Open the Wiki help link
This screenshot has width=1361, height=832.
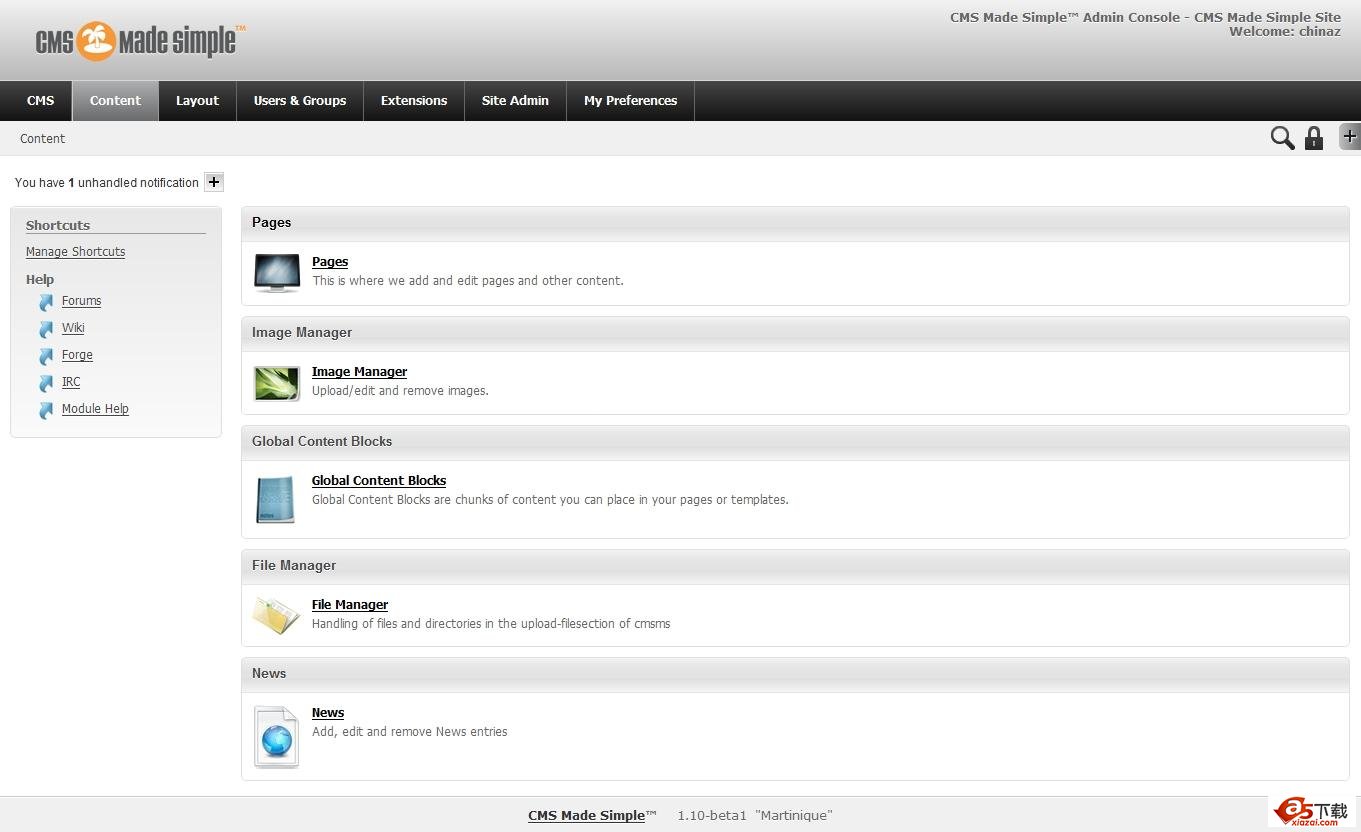coord(73,328)
